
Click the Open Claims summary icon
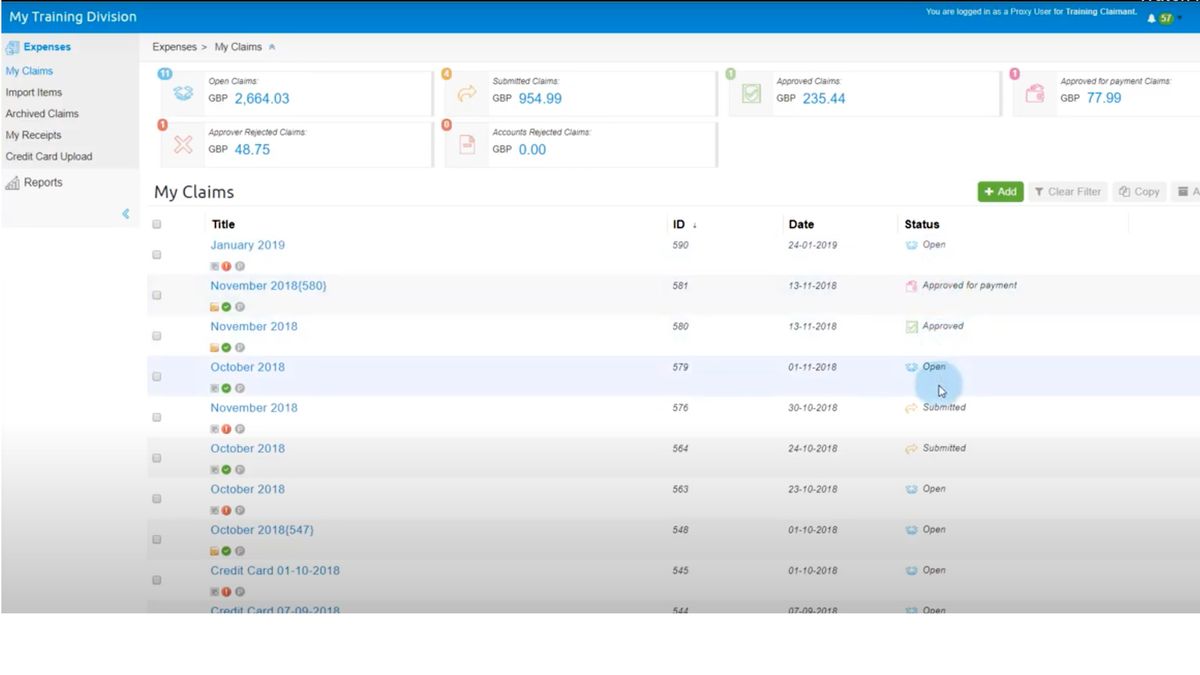pyautogui.click(x=182, y=92)
